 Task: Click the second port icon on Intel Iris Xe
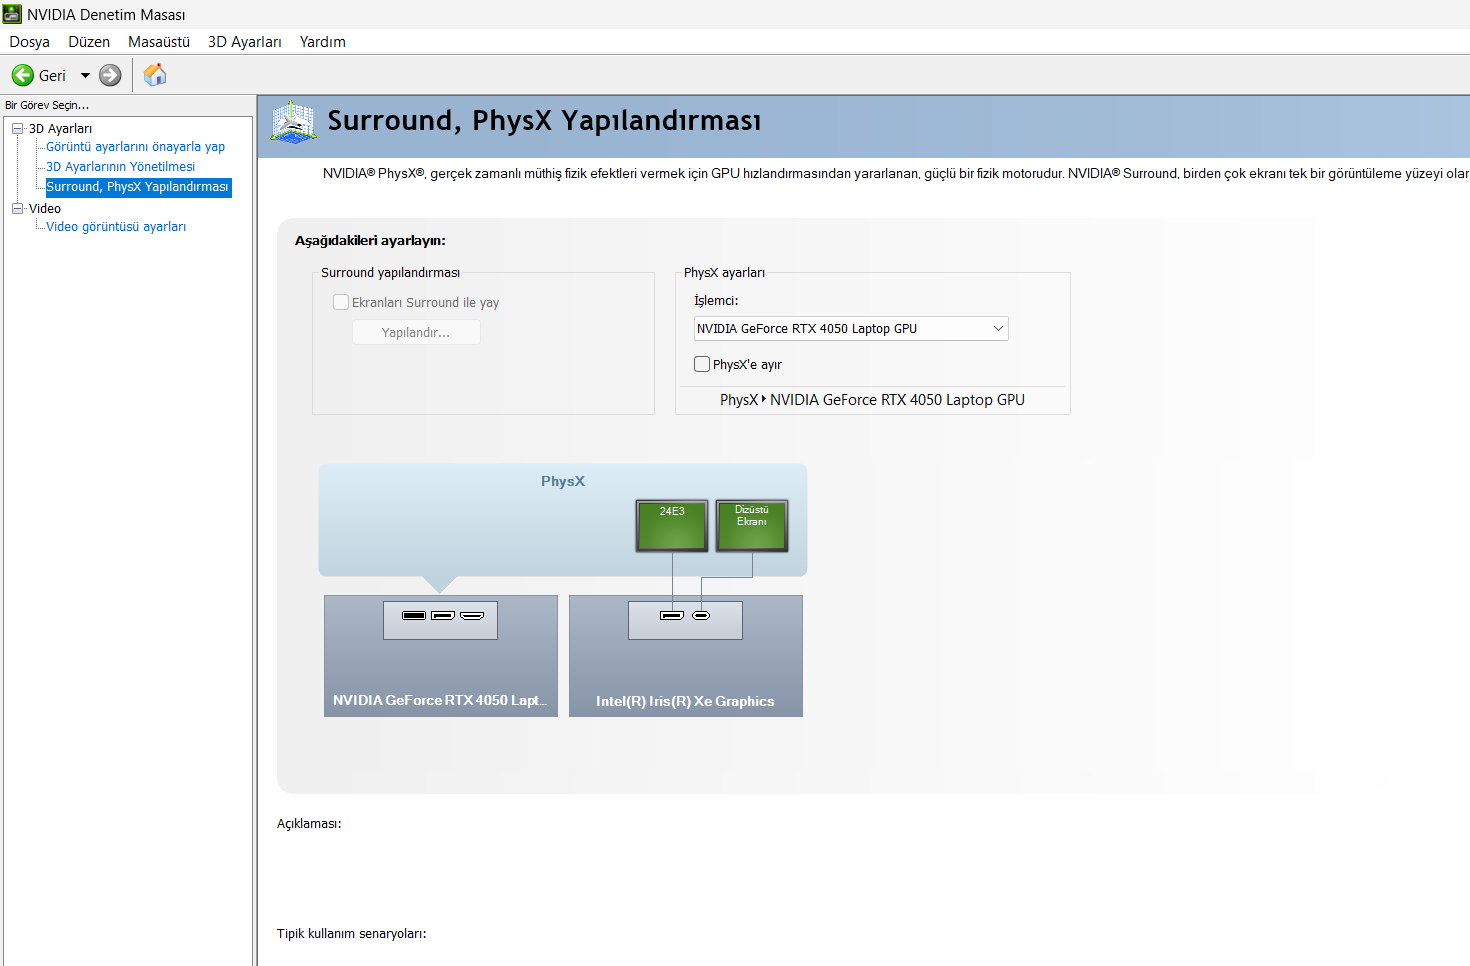[x=701, y=615]
